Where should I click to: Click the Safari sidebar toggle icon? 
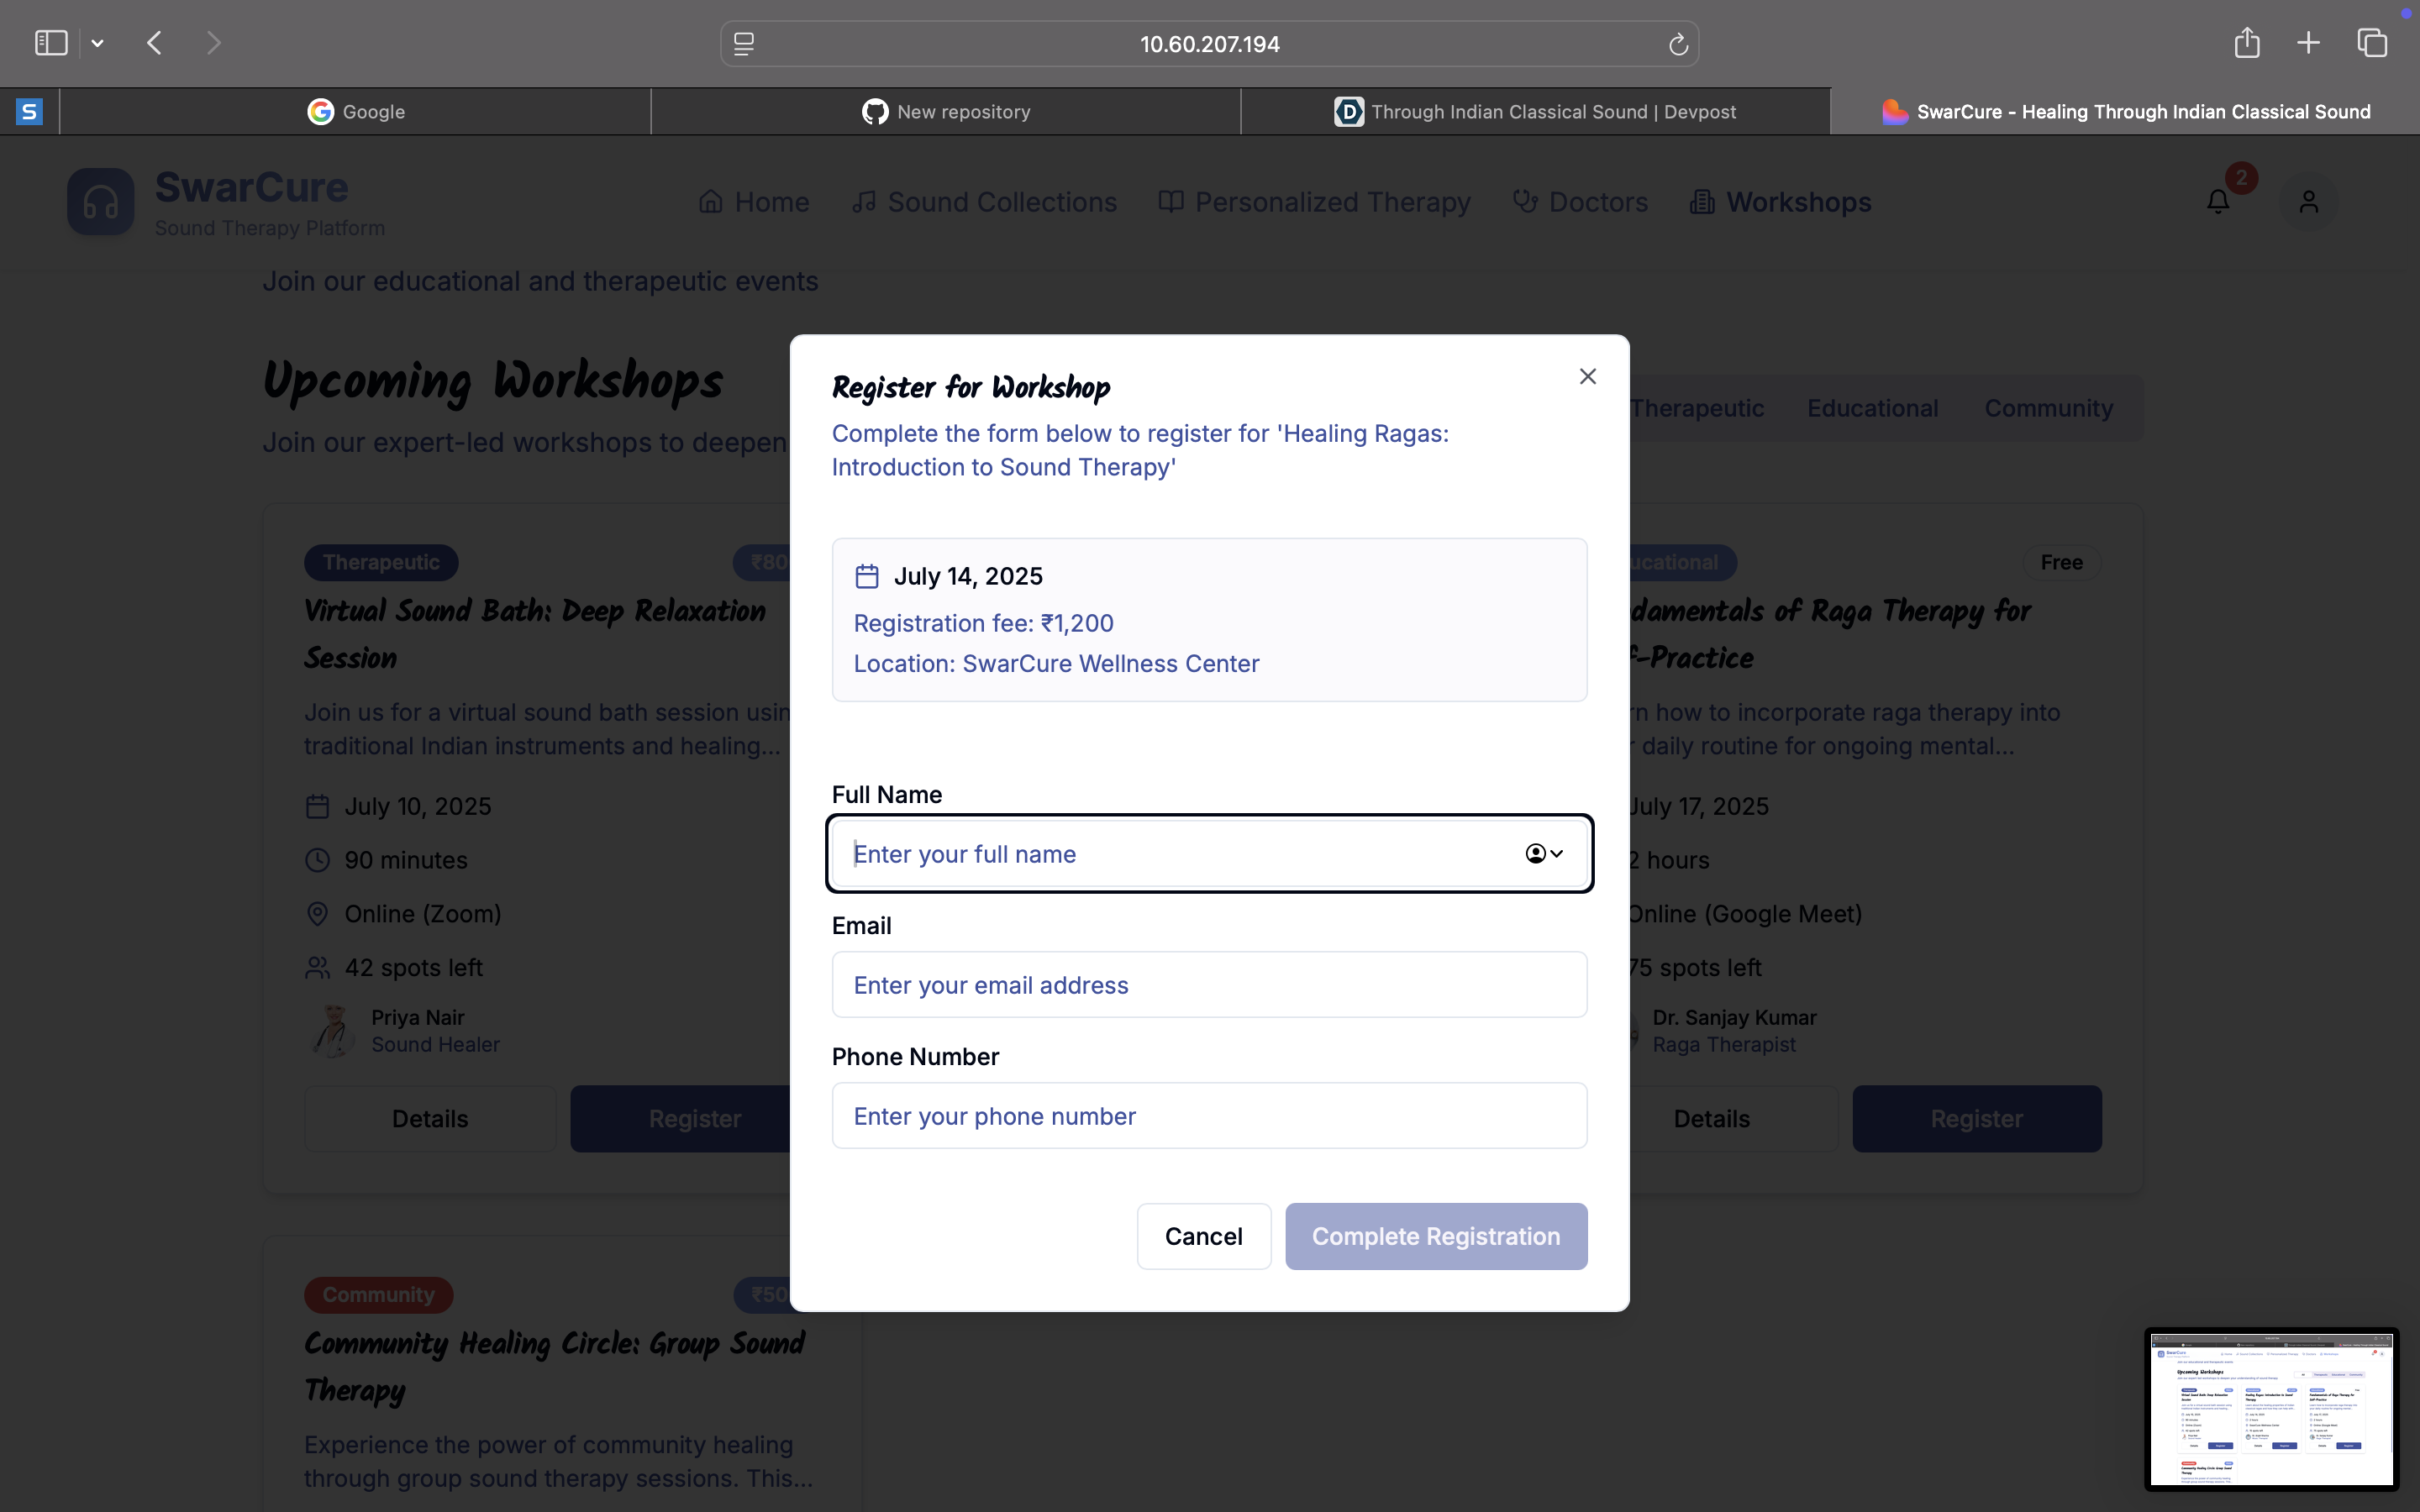[51, 43]
